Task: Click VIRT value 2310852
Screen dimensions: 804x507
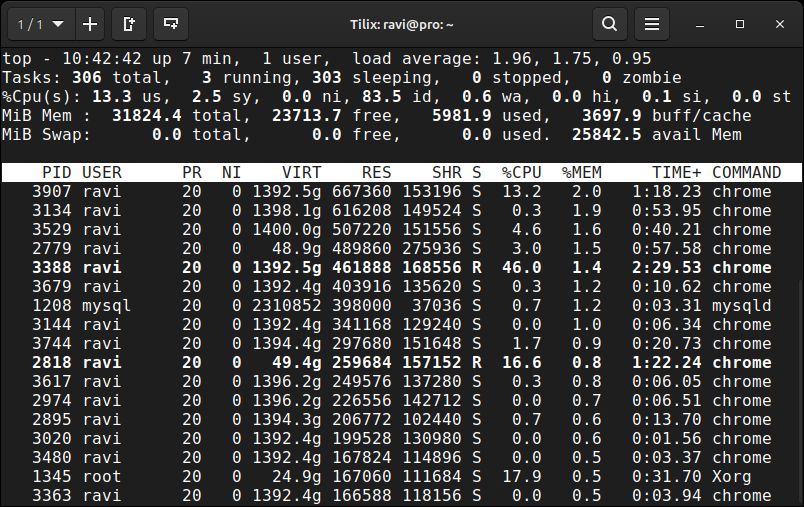Action: tap(287, 305)
